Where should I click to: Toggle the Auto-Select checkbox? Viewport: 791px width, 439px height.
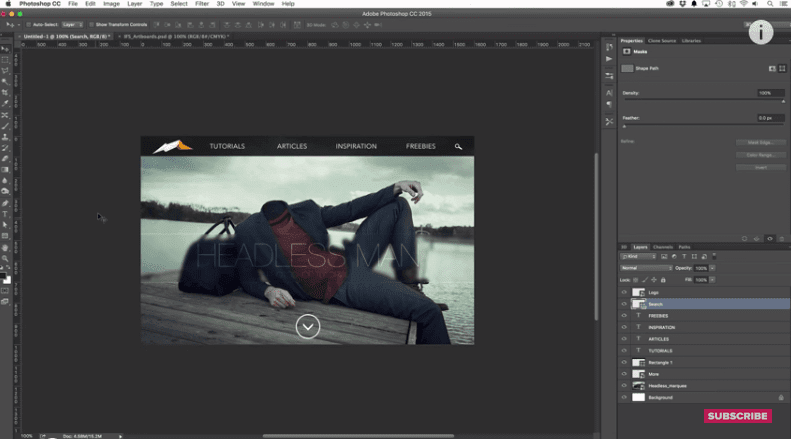[x=29, y=25]
